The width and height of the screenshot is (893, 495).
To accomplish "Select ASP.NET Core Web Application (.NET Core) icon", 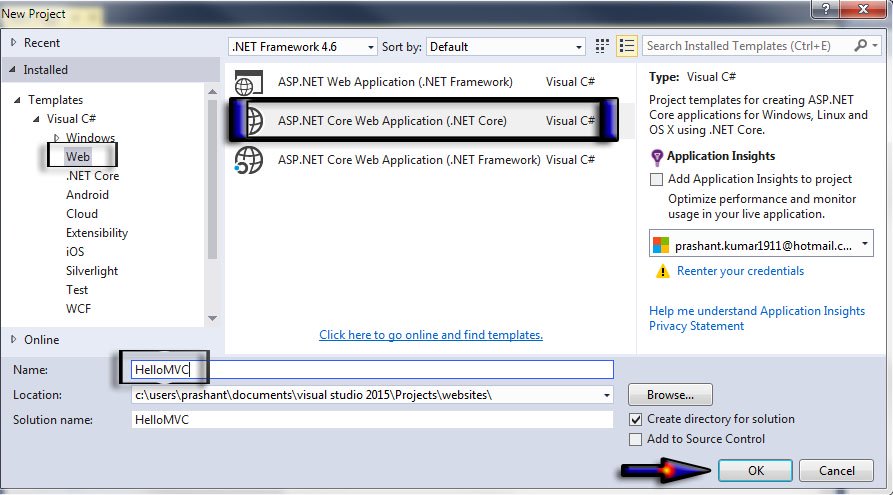I will pos(254,121).
